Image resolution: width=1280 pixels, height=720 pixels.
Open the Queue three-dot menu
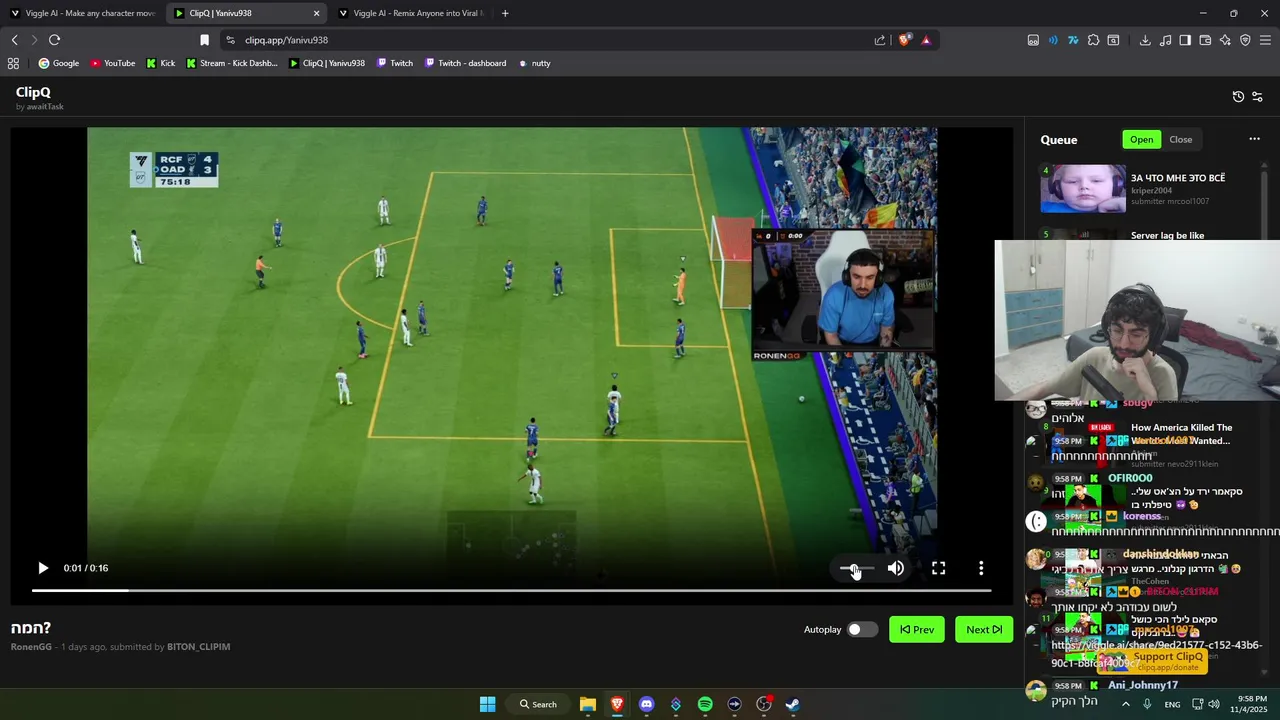tap(1254, 139)
